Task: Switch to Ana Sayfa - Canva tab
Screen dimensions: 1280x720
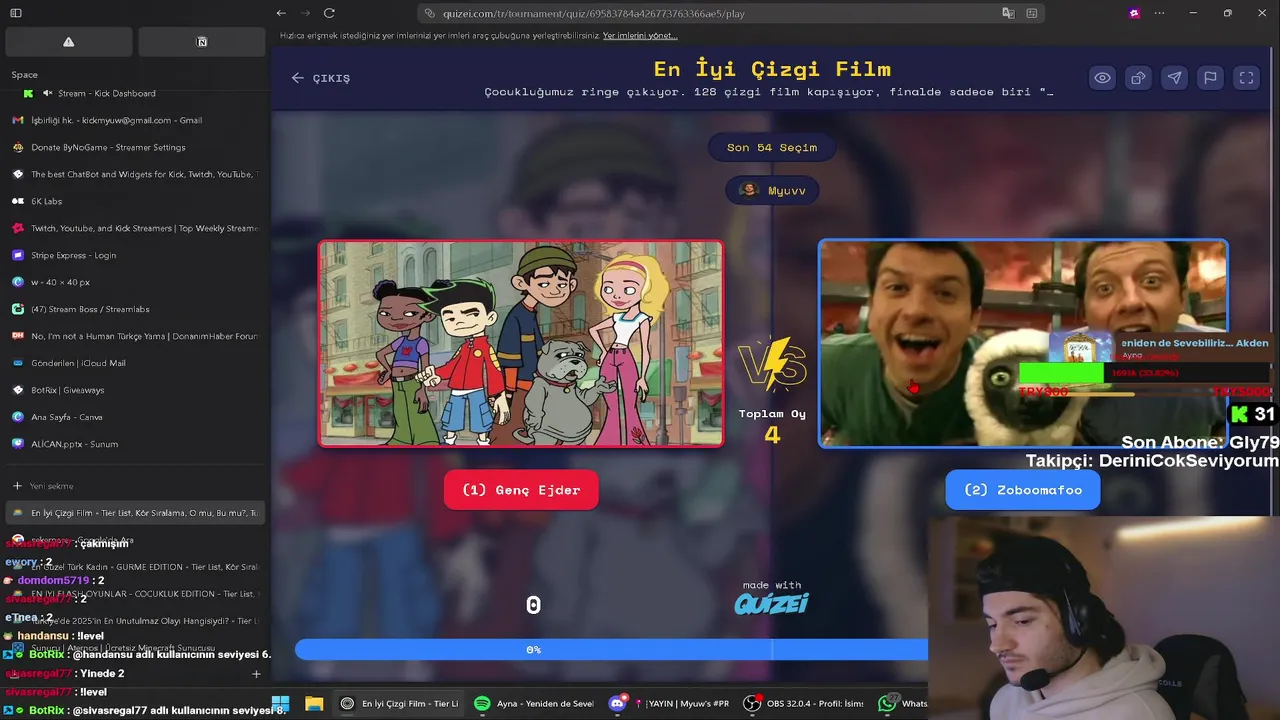Action: point(135,417)
